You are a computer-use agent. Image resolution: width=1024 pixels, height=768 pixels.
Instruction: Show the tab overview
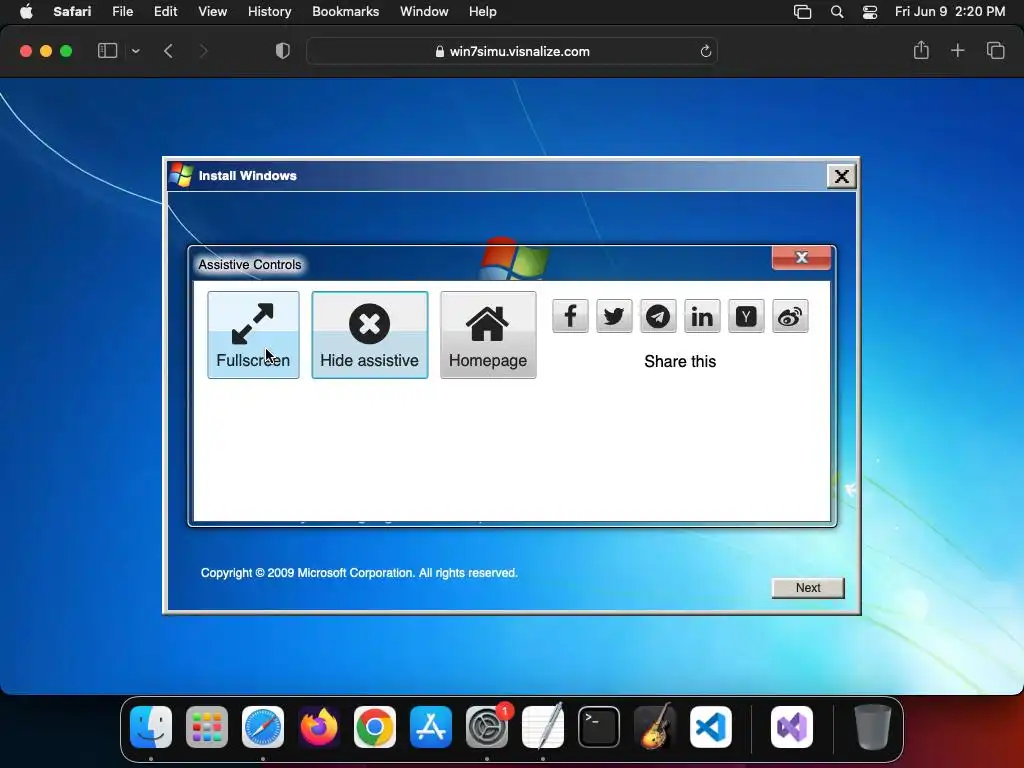point(995,51)
